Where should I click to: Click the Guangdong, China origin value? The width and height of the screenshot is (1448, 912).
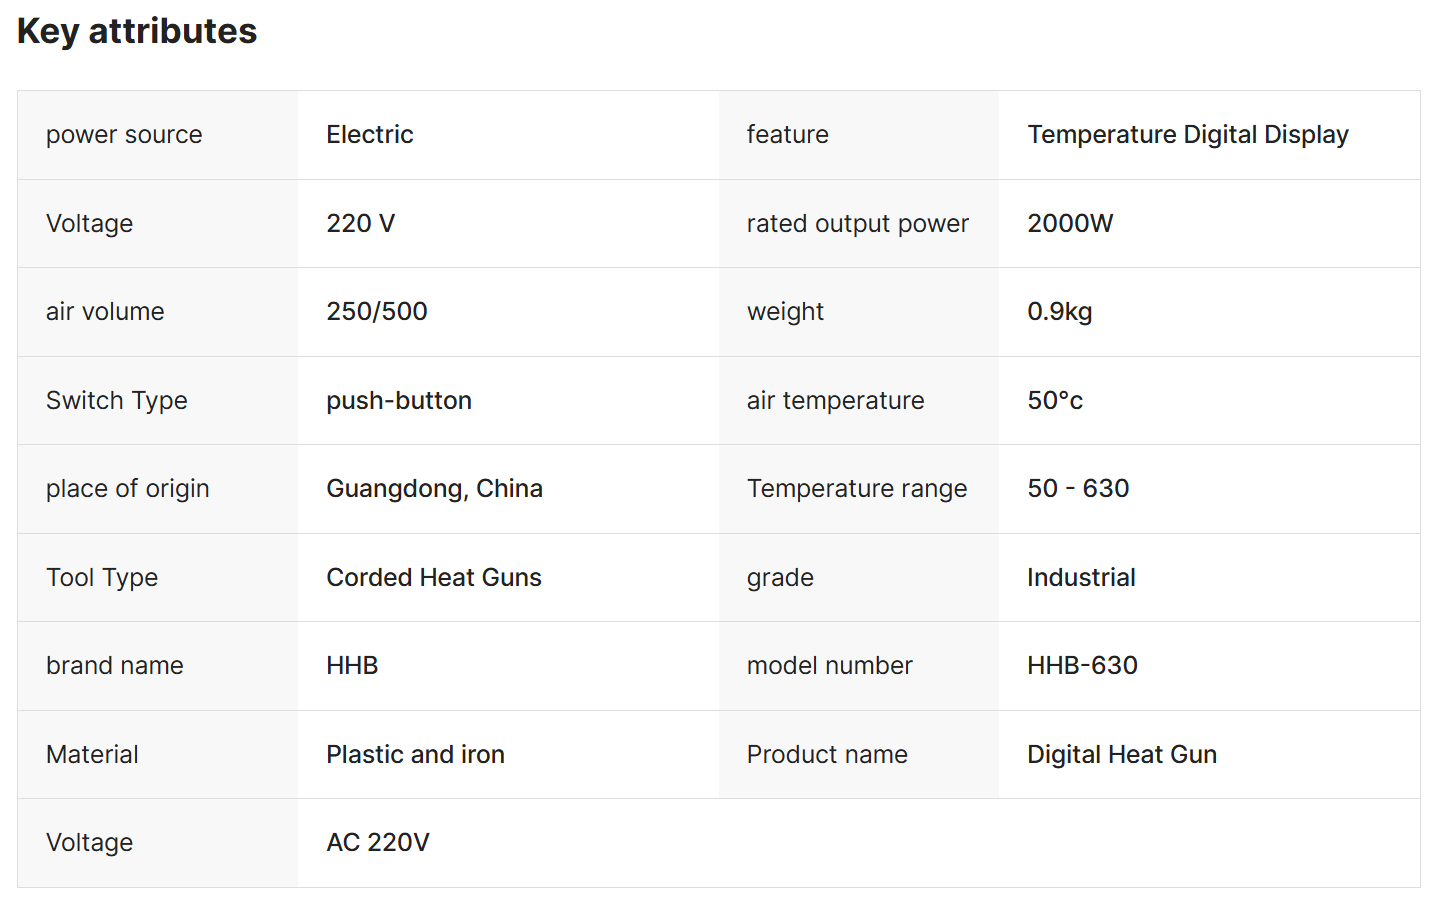(435, 489)
